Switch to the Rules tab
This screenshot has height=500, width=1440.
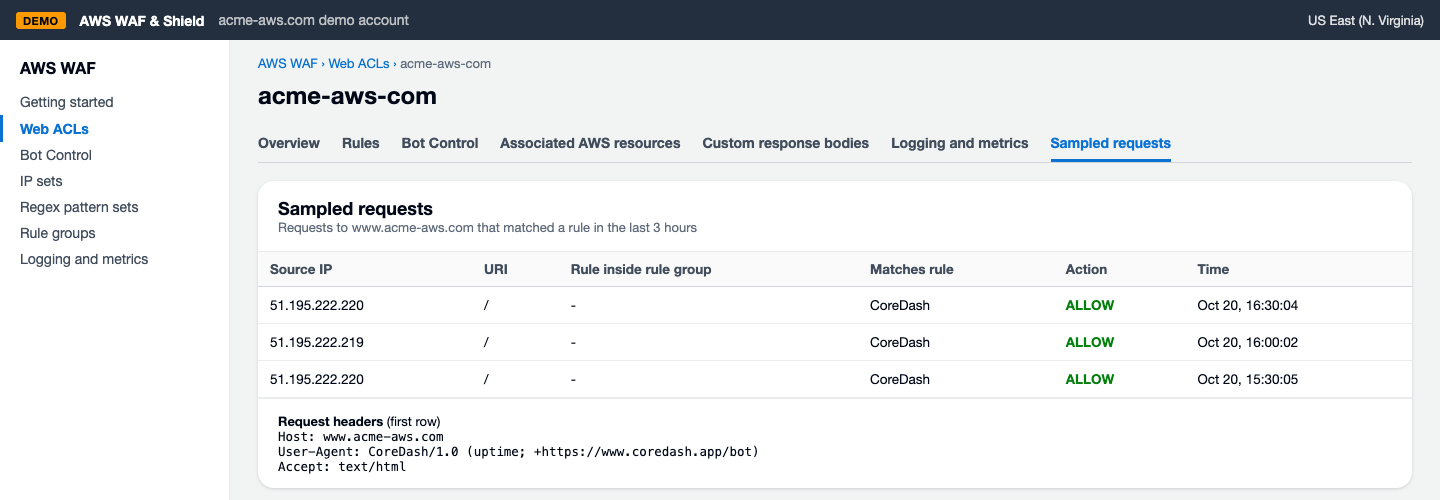[361, 143]
